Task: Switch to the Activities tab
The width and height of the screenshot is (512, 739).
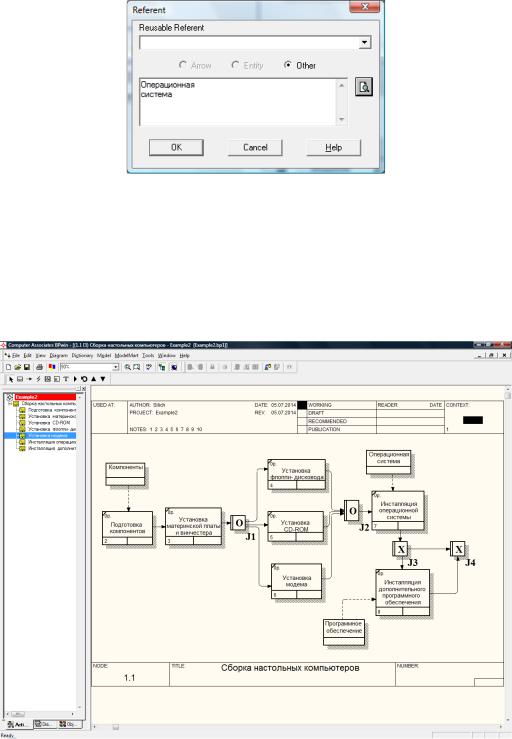Action: pos(17,724)
